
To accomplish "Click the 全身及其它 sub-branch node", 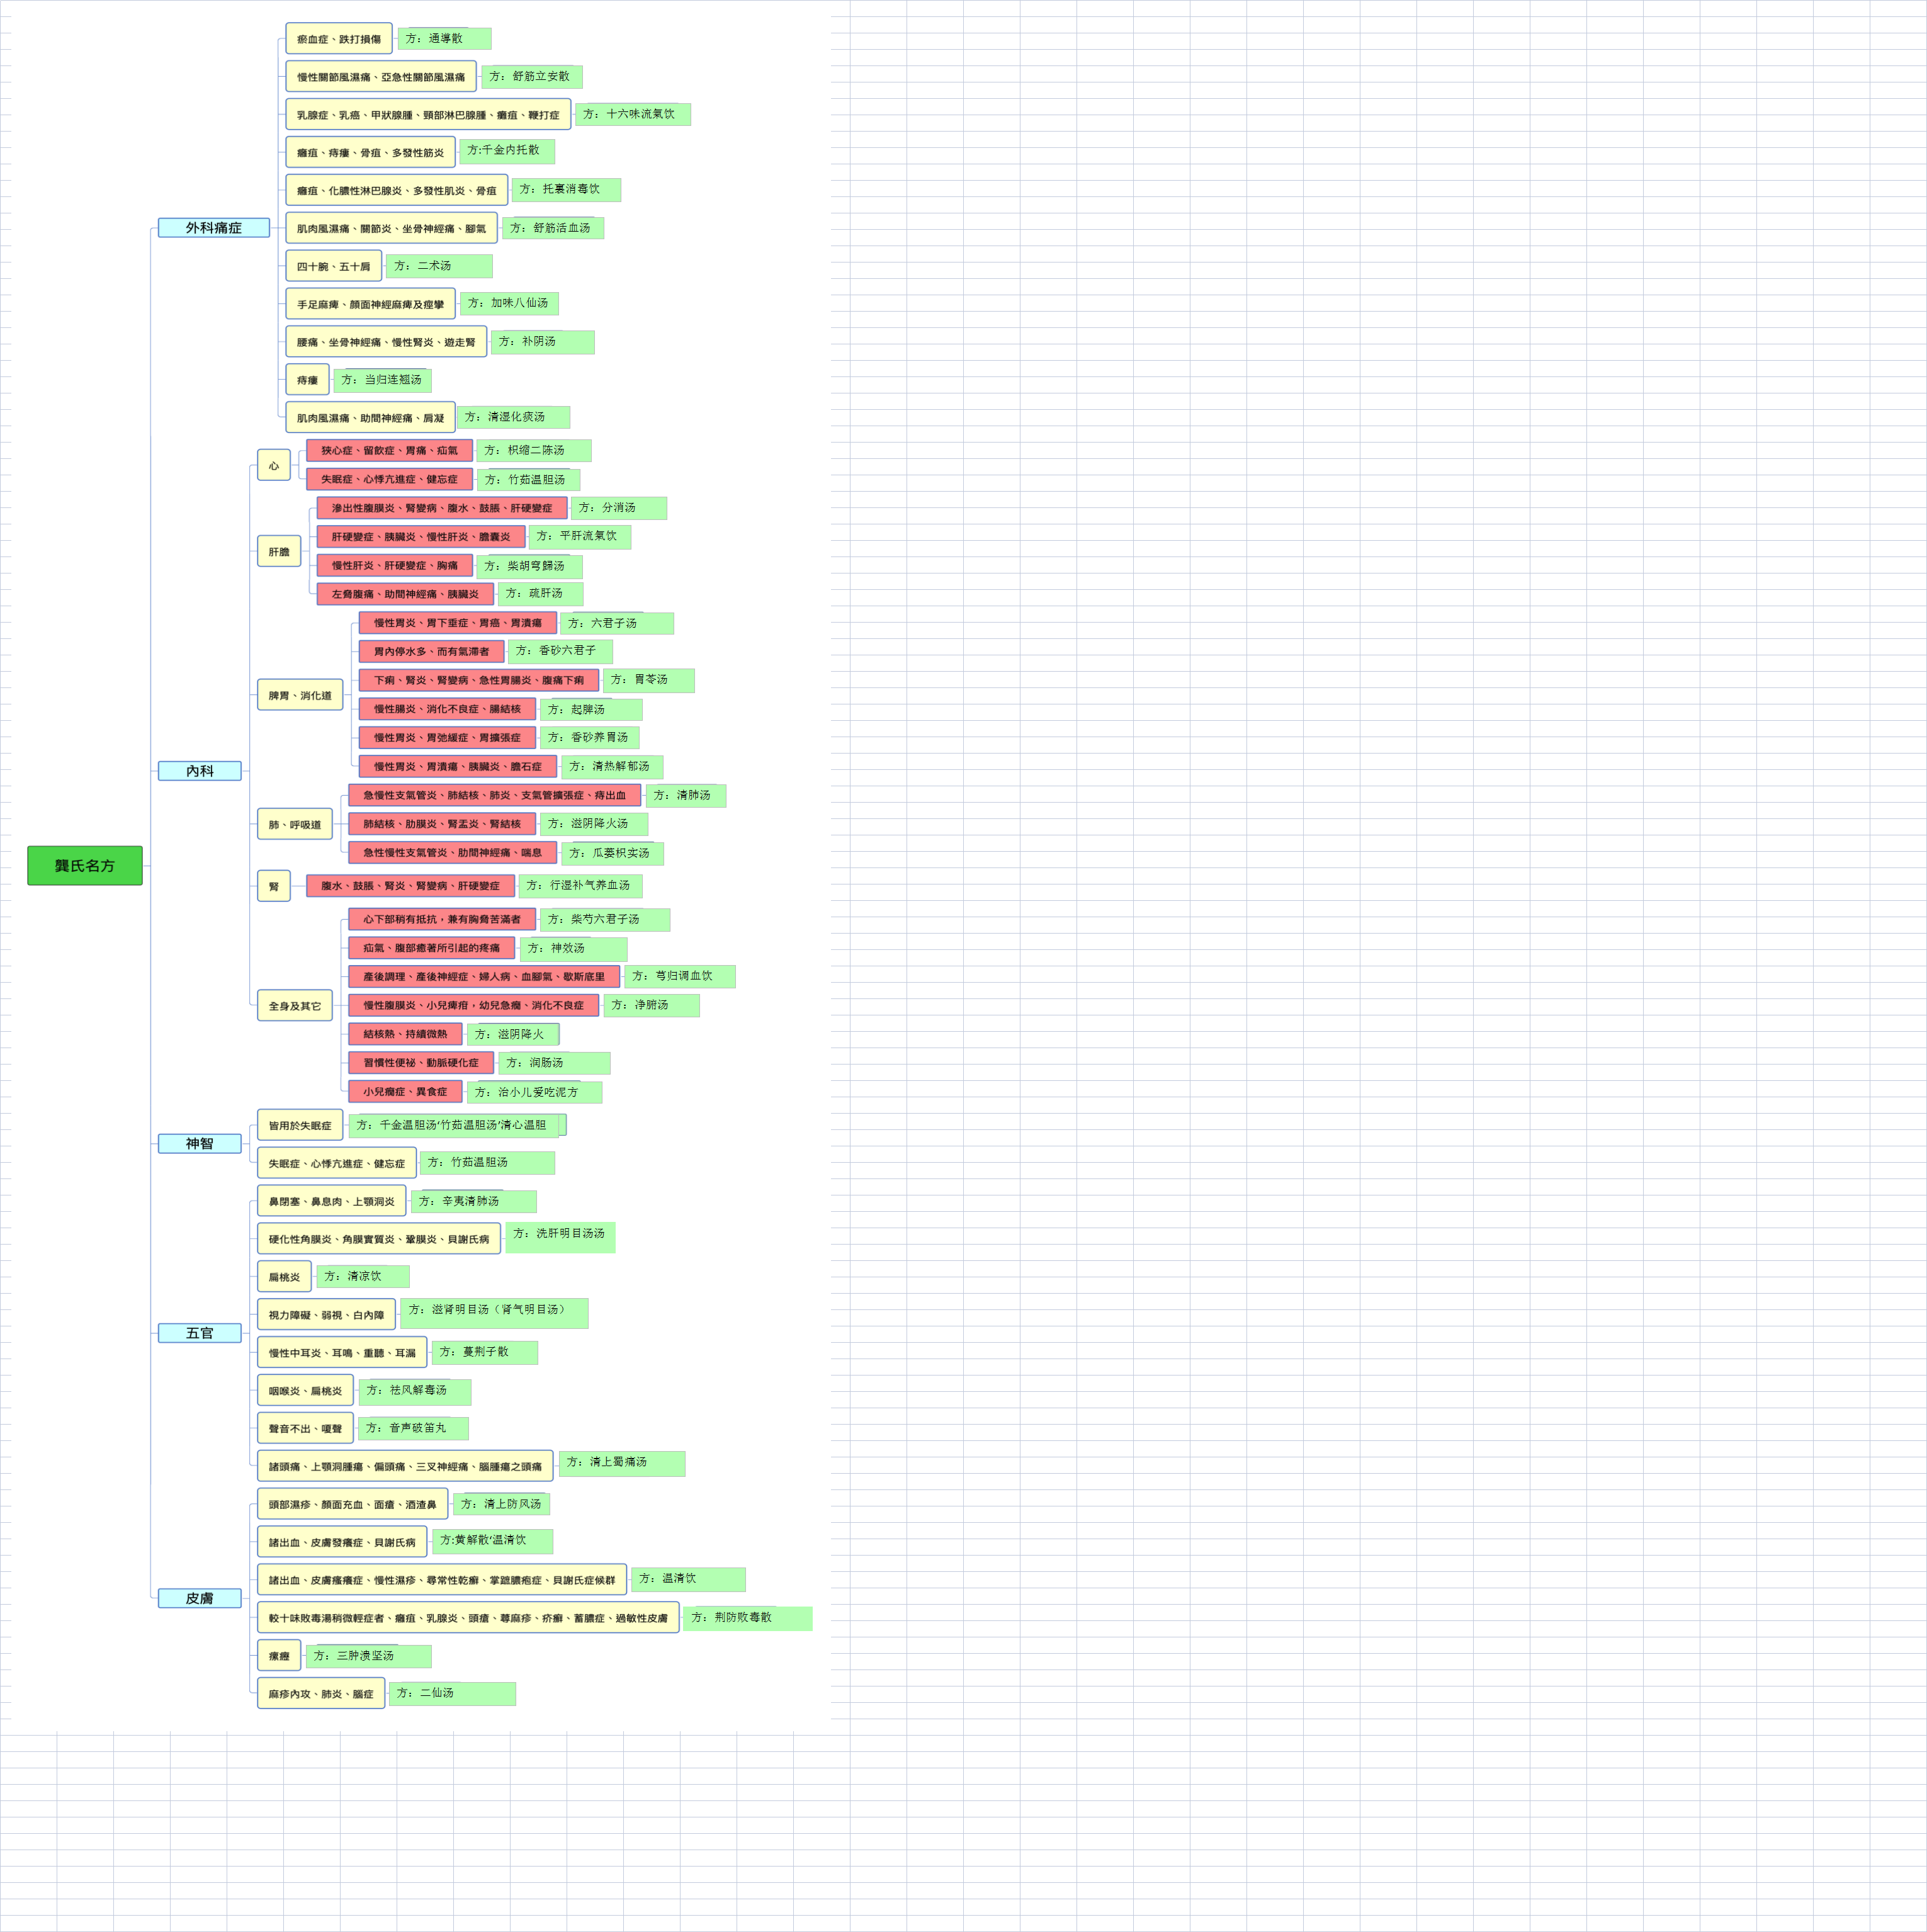I will 295,1005.
